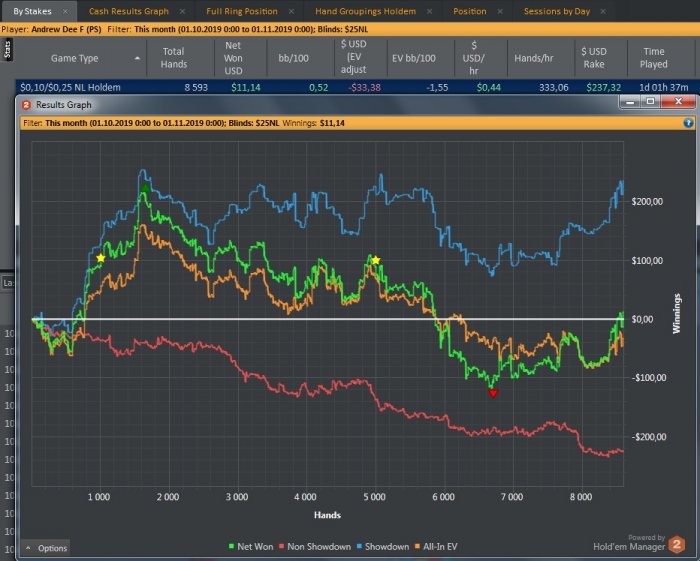Click the Total Hands column header
Viewport: 700px width, 561px height.
click(x=173, y=58)
